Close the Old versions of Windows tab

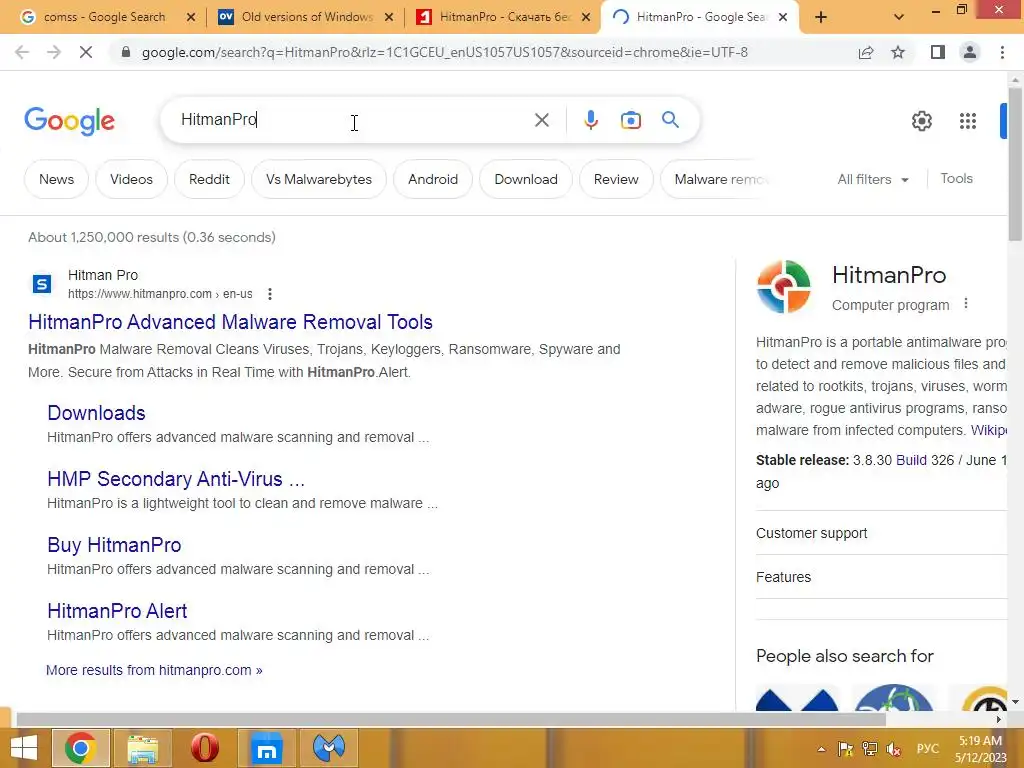coord(389,18)
